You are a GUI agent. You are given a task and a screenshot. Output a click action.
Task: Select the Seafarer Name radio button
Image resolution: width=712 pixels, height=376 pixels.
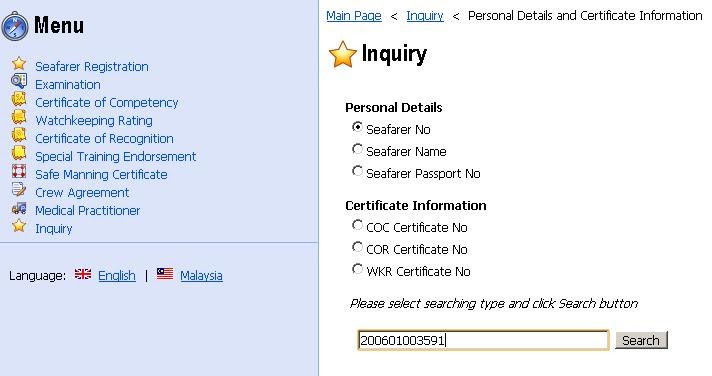pyautogui.click(x=357, y=149)
